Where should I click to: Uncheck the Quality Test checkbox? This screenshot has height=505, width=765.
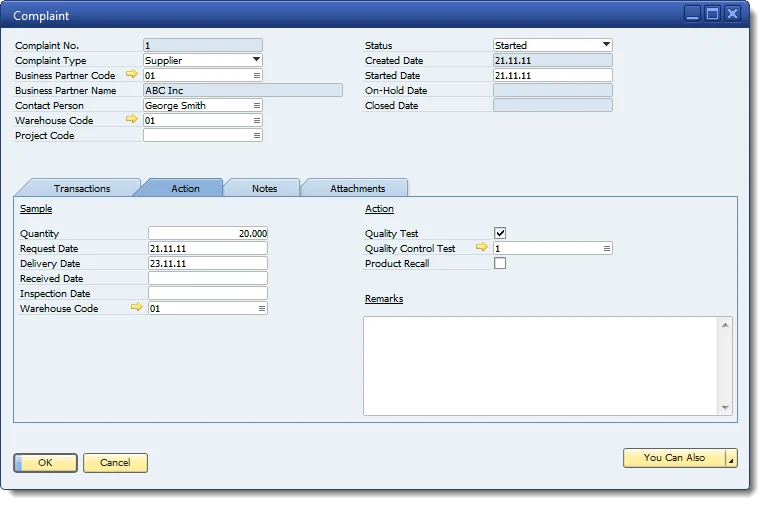(500, 233)
